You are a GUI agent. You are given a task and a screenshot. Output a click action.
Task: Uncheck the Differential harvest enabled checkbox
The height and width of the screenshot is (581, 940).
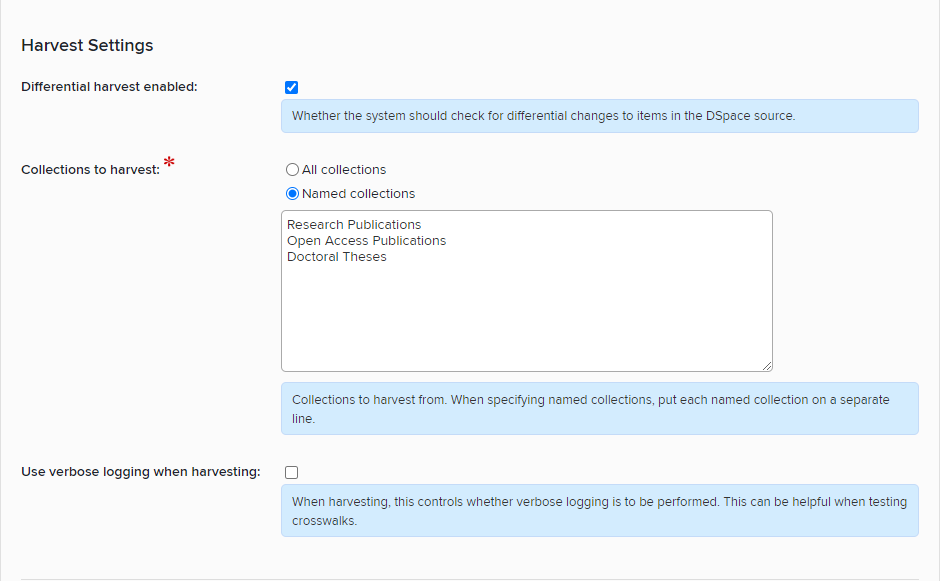click(291, 87)
